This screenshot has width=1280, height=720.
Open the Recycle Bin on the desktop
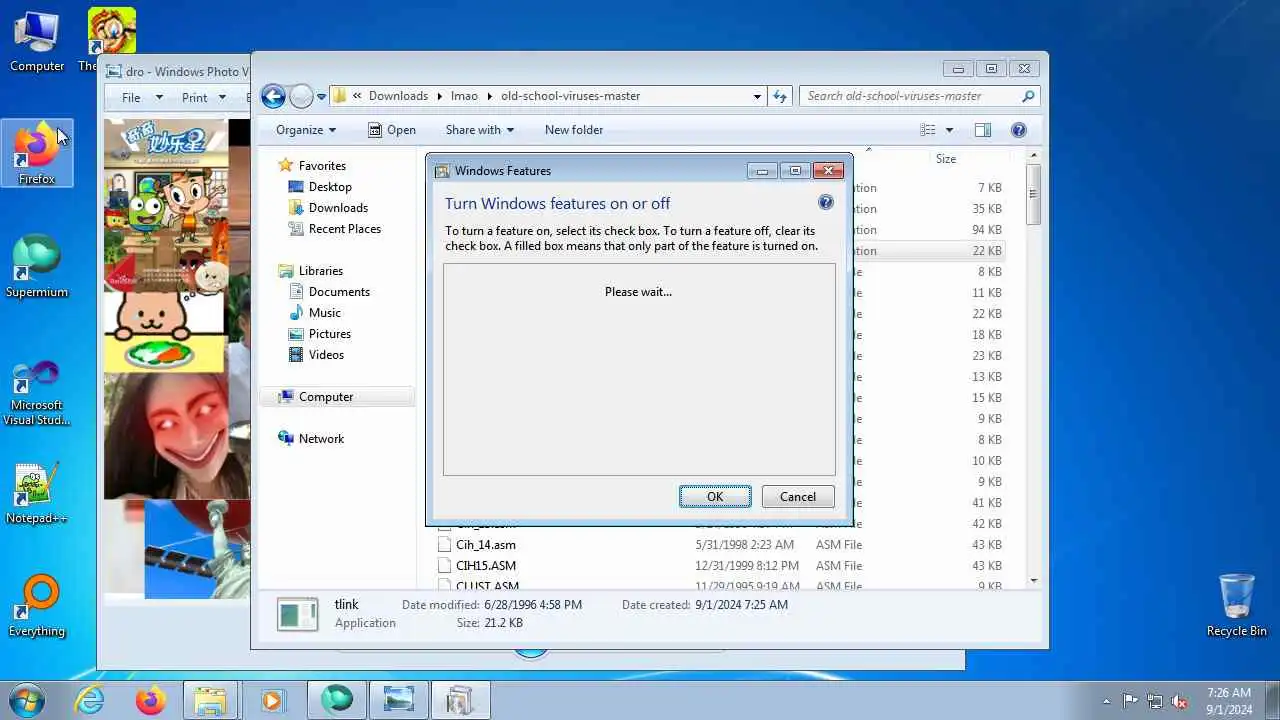(x=1237, y=606)
